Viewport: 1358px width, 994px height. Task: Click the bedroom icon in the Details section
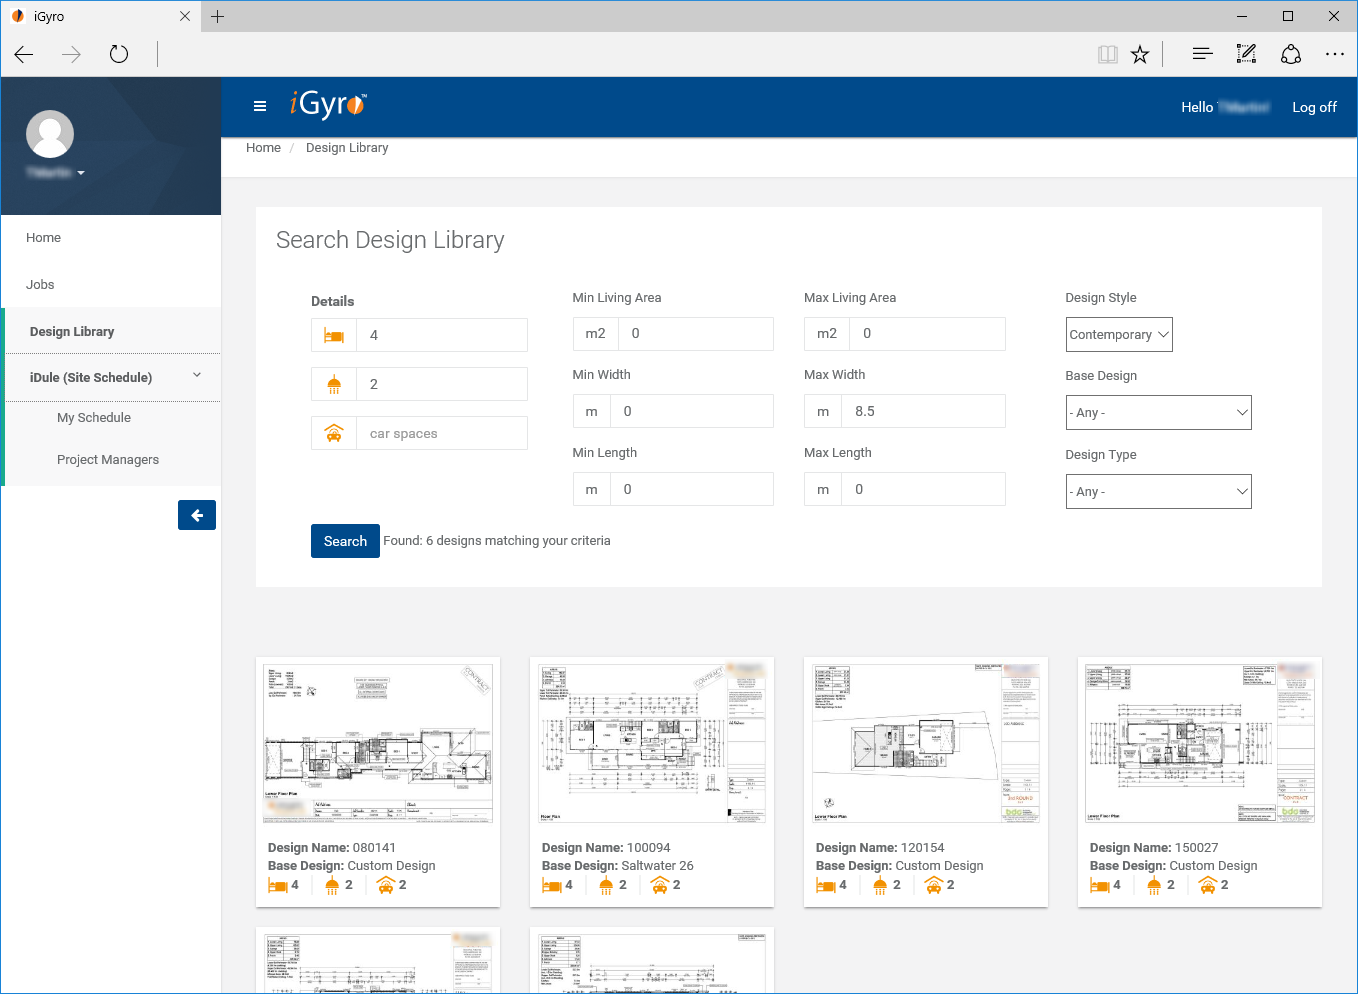pyautogui.click(x=334, y=335)
